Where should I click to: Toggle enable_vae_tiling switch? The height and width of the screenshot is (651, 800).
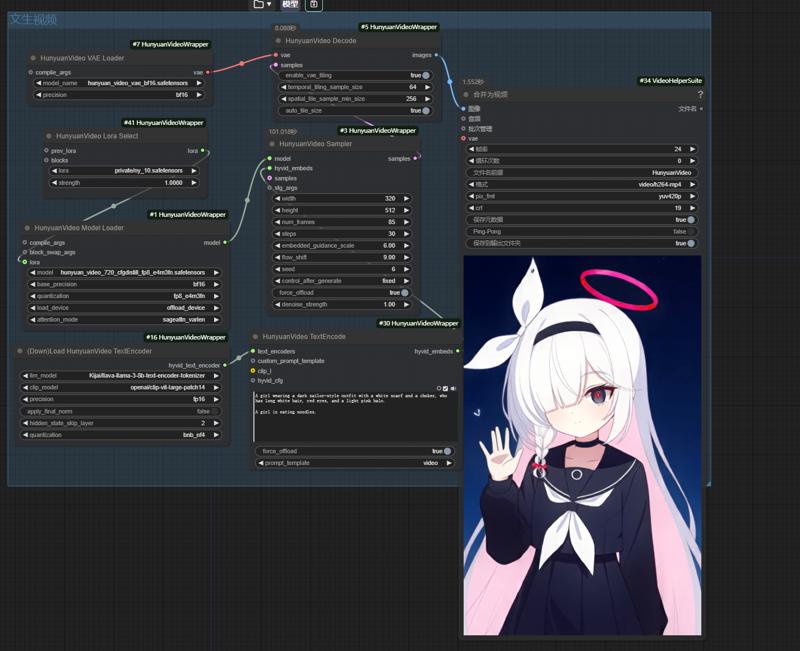pos(426,76)
